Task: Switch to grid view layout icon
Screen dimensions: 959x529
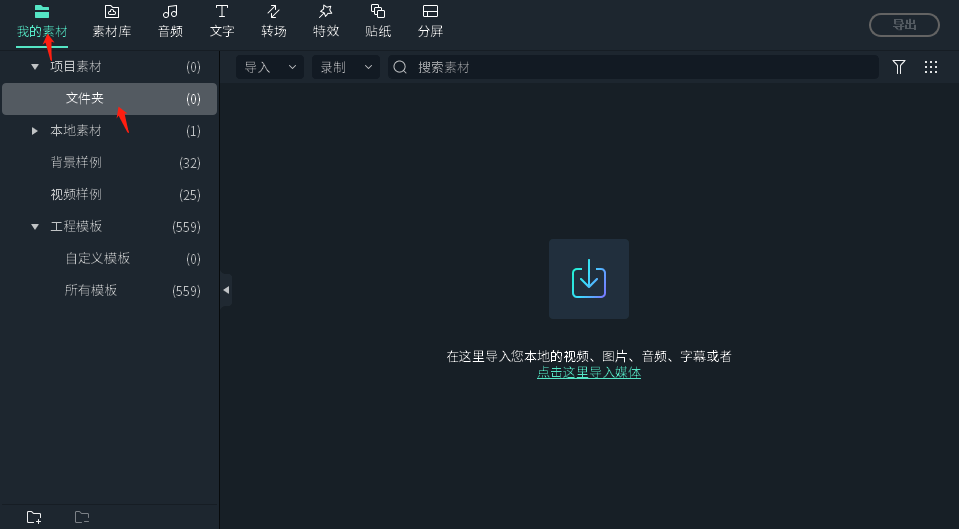Action: [931, 67]
